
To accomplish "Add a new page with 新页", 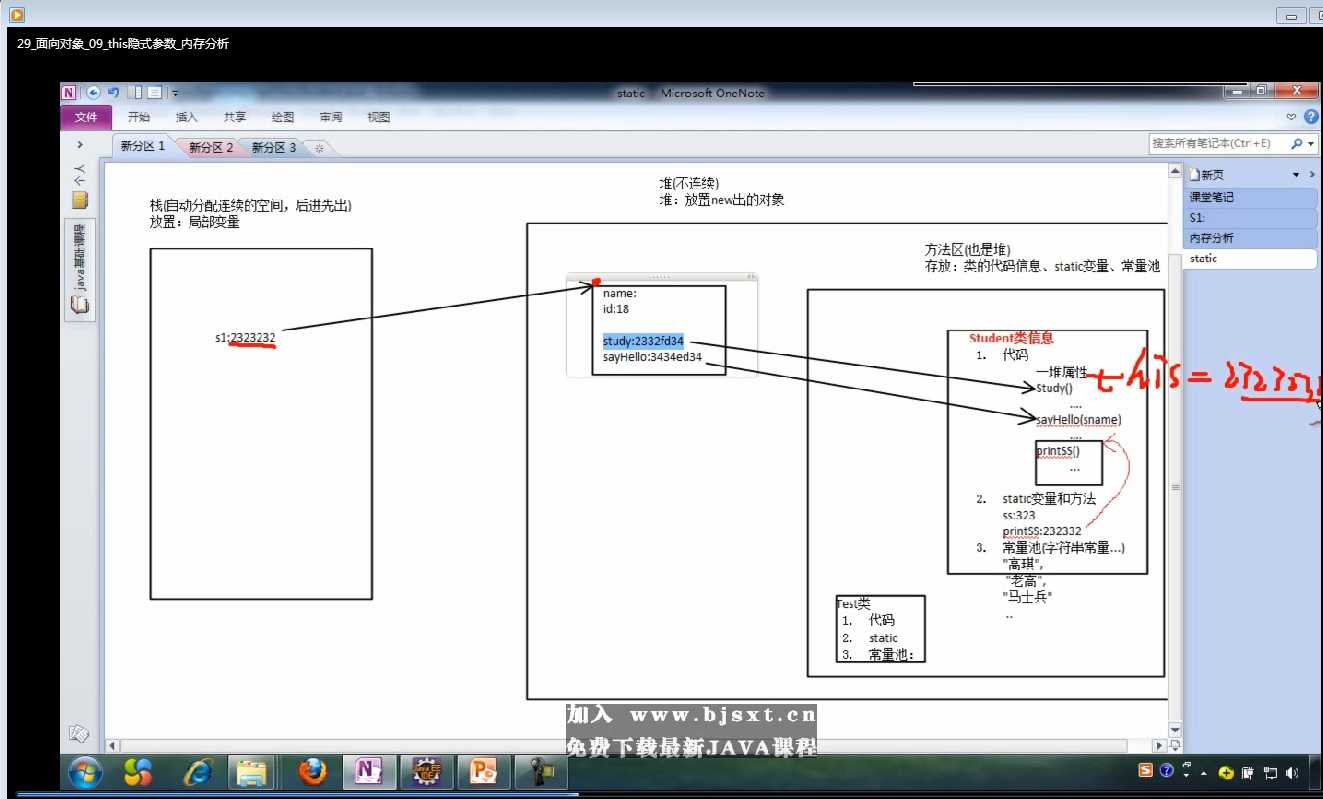I will tap(1207, 174).
